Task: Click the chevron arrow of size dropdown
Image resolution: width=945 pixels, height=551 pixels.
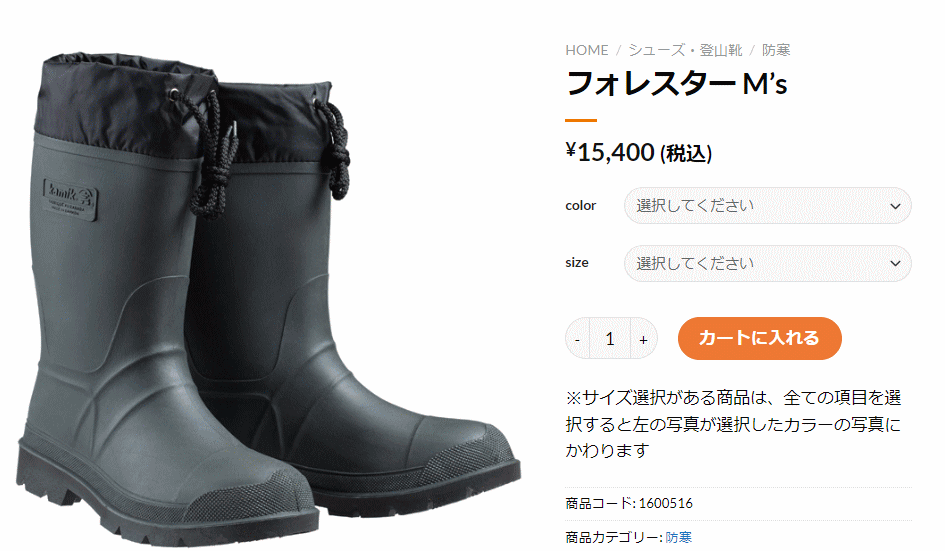Action: click(x=896, y=263)
